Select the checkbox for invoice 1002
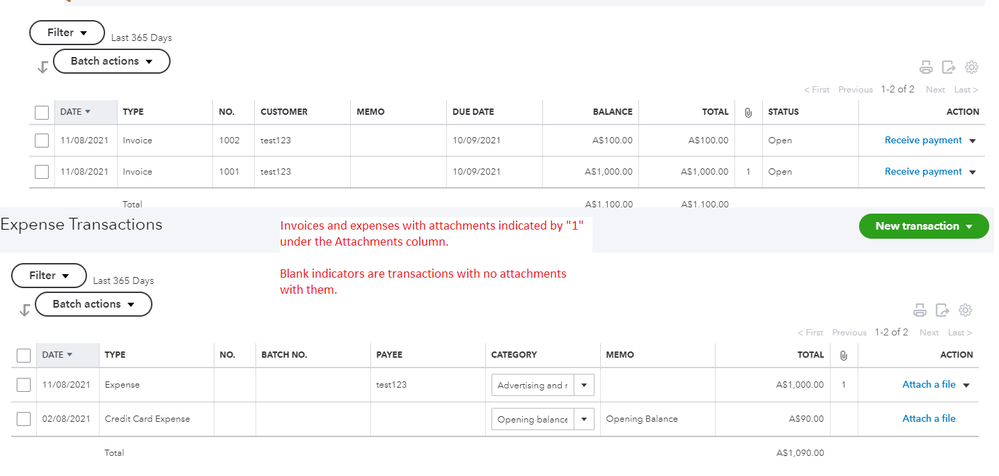 42,141
